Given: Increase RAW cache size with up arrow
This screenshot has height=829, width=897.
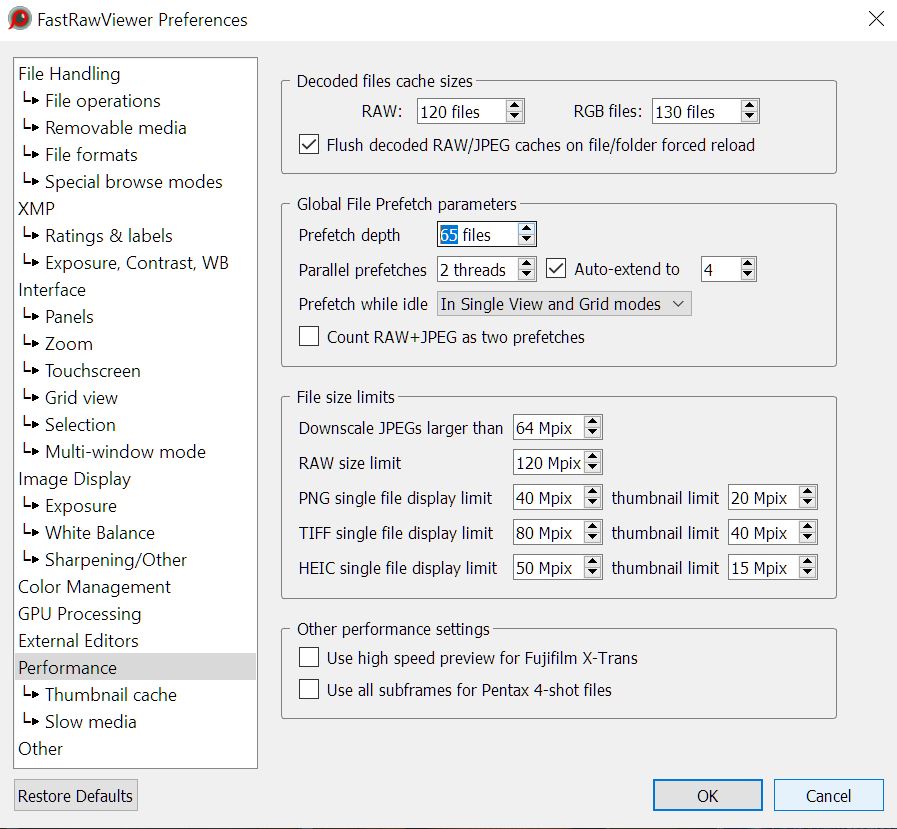Looking at the screenshot, I should coord(514,106).
